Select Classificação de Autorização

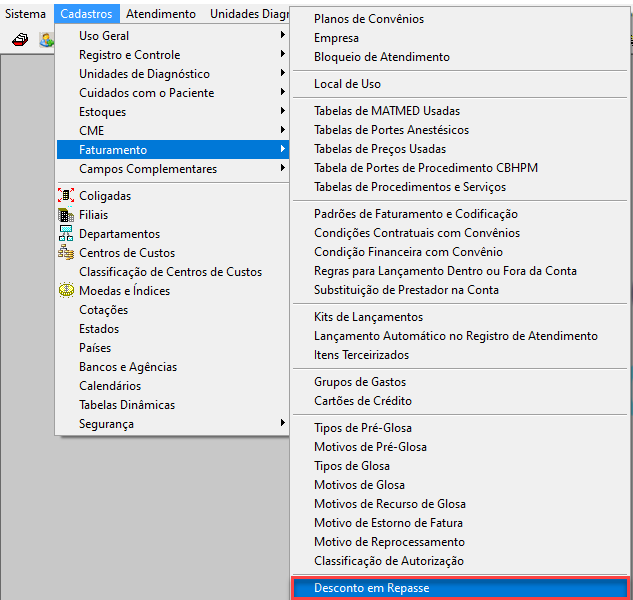460,561
